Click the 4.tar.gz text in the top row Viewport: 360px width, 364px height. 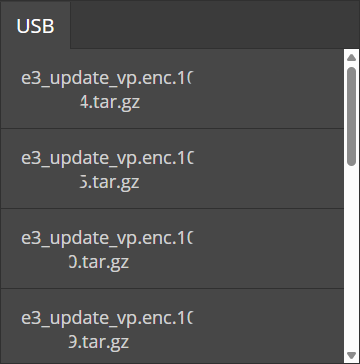pyautogui.click(x=110, y=103)
